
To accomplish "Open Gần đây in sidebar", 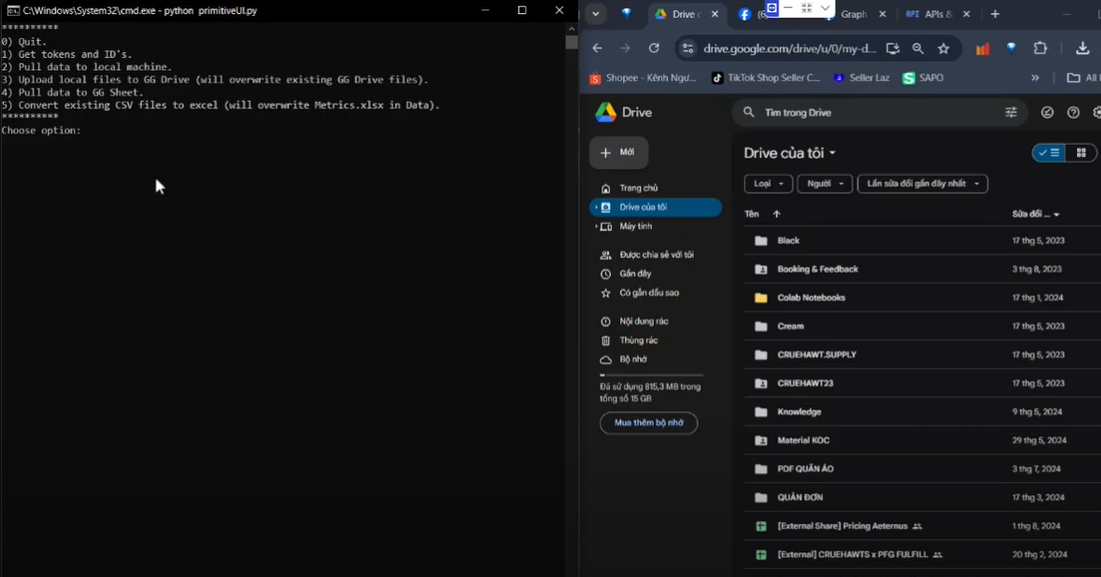I will coord(635,274).
